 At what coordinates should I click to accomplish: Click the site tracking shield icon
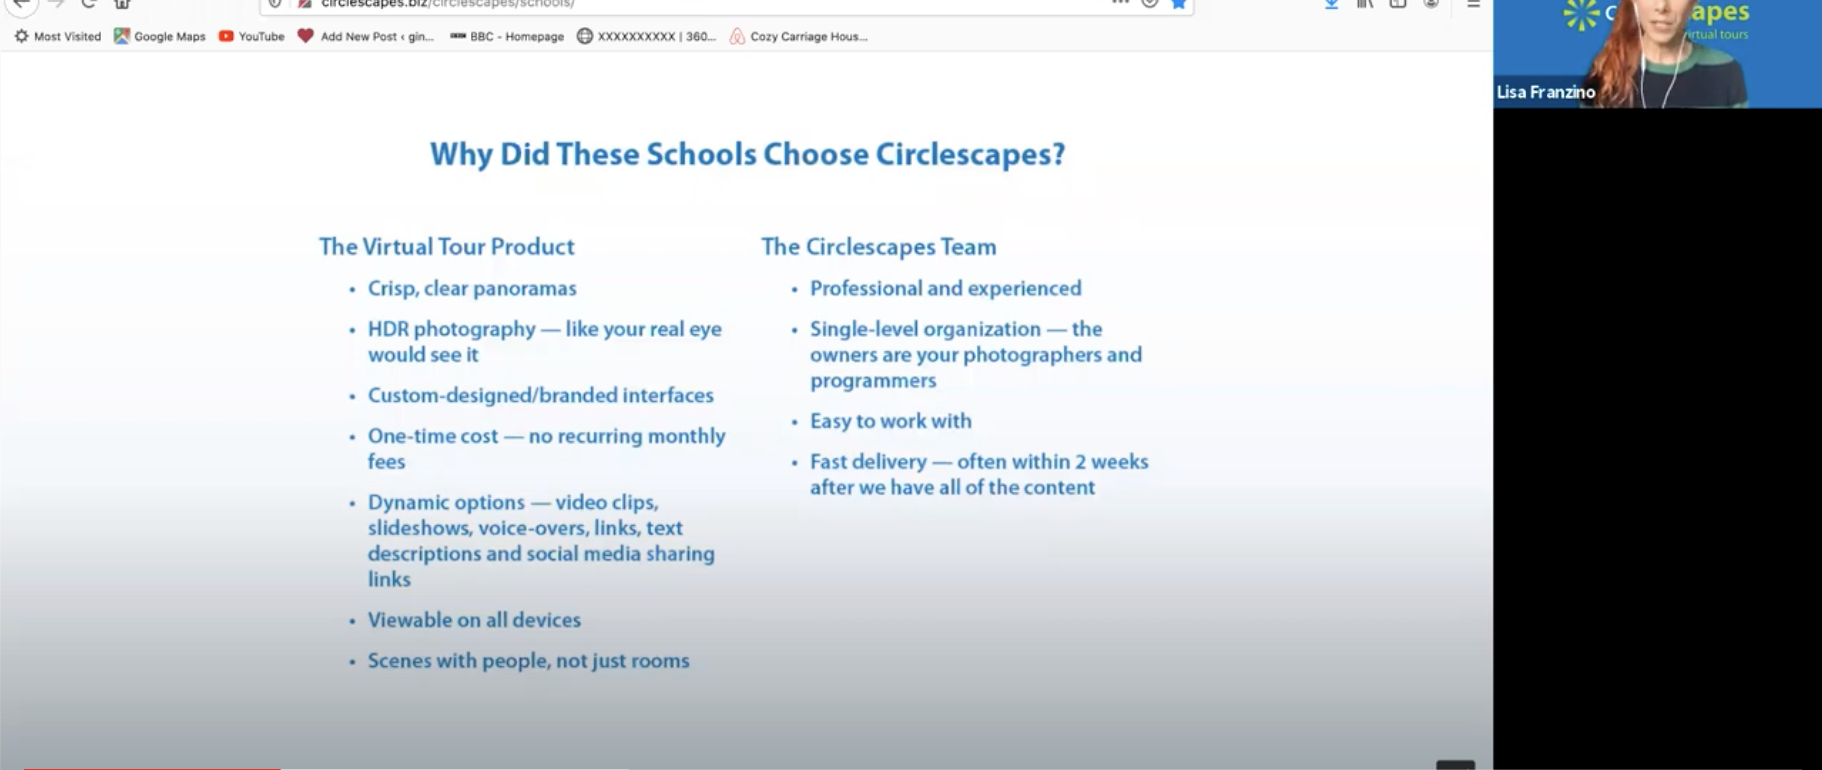(x=275, y=4)
